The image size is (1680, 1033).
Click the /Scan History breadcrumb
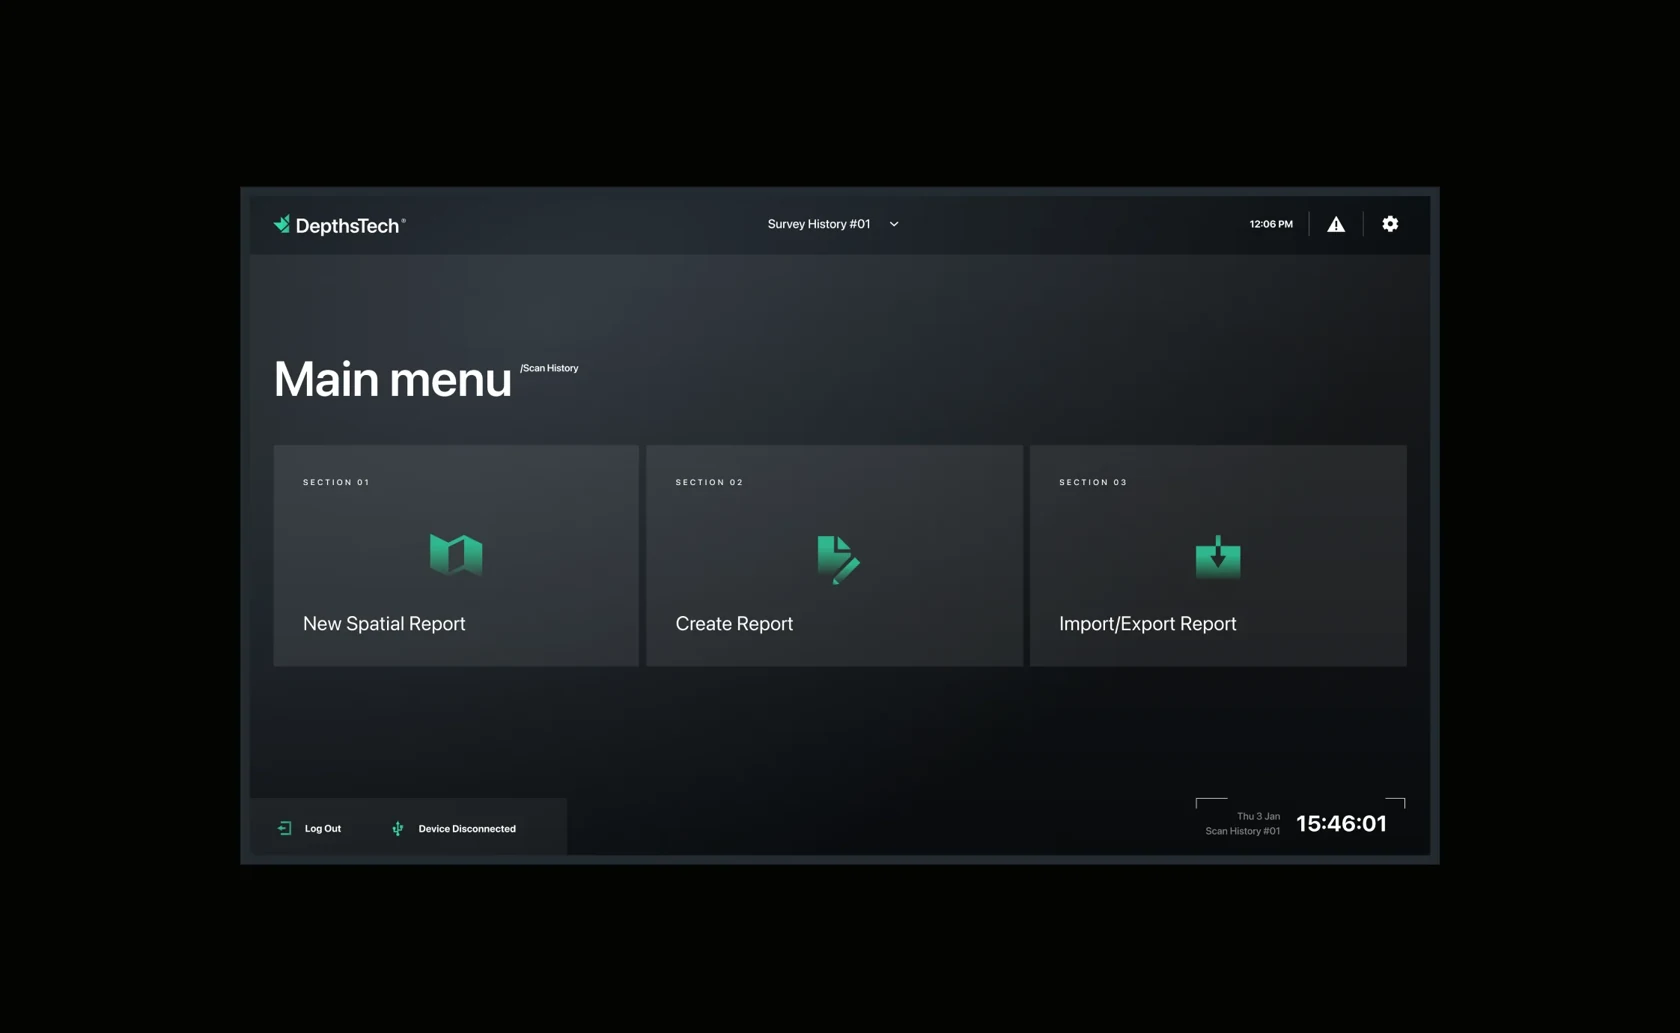tap(549, 368)
